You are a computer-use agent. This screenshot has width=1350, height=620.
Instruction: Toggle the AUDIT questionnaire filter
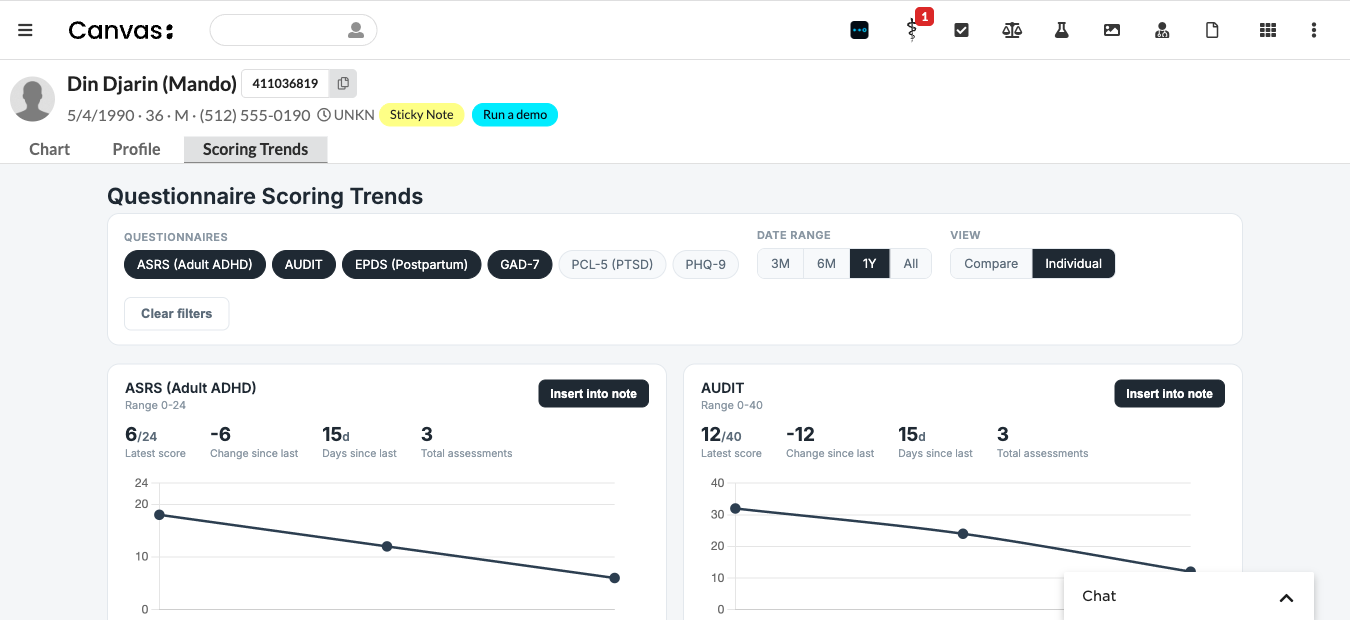tap(304, 264)
